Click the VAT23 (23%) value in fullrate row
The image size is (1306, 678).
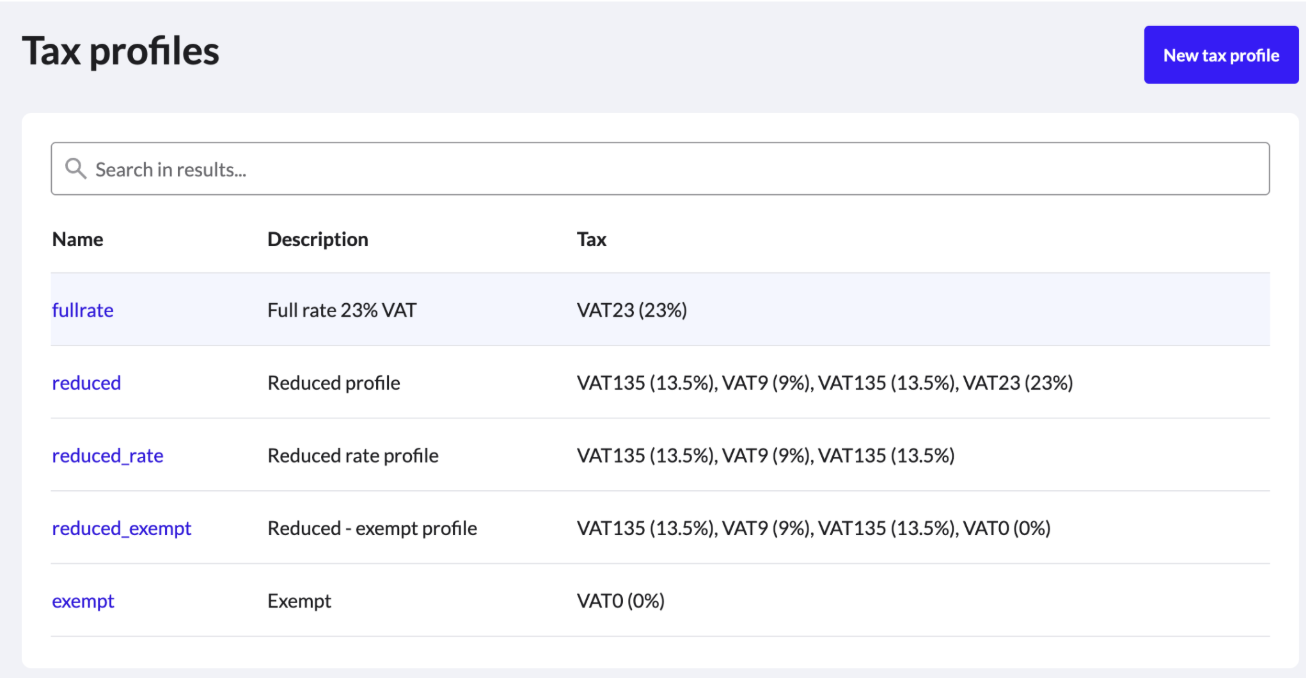click(632, 310)
